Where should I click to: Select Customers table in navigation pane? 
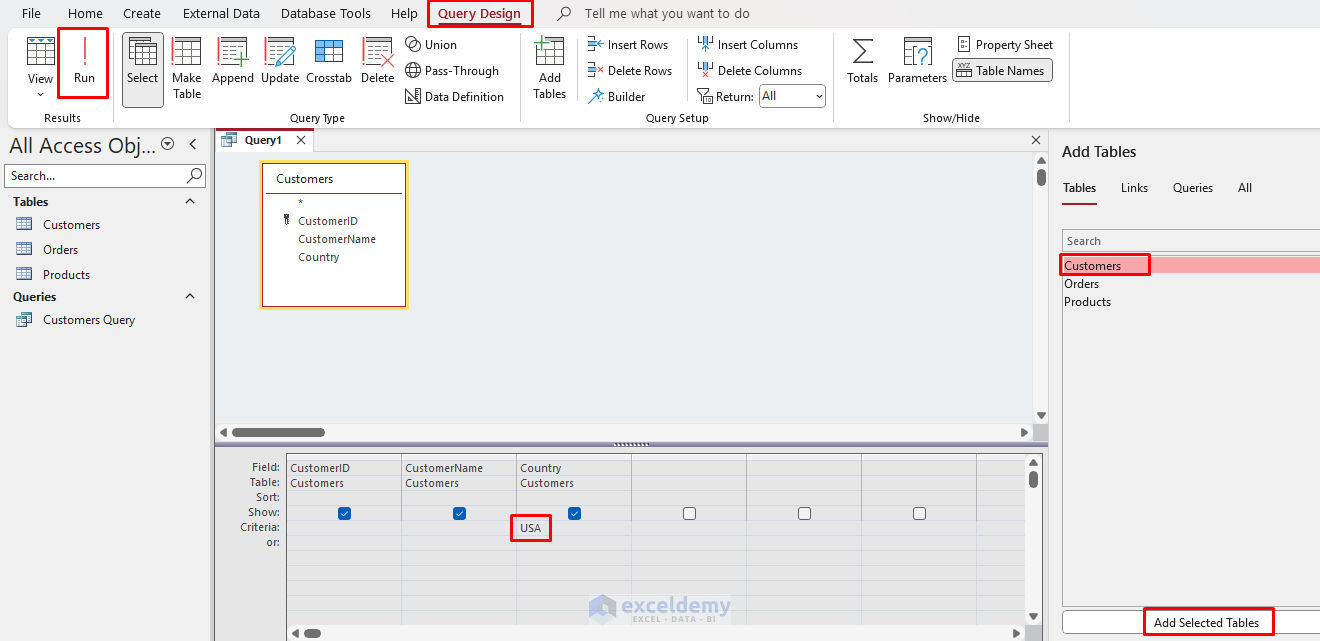click(x=71, y=225)
